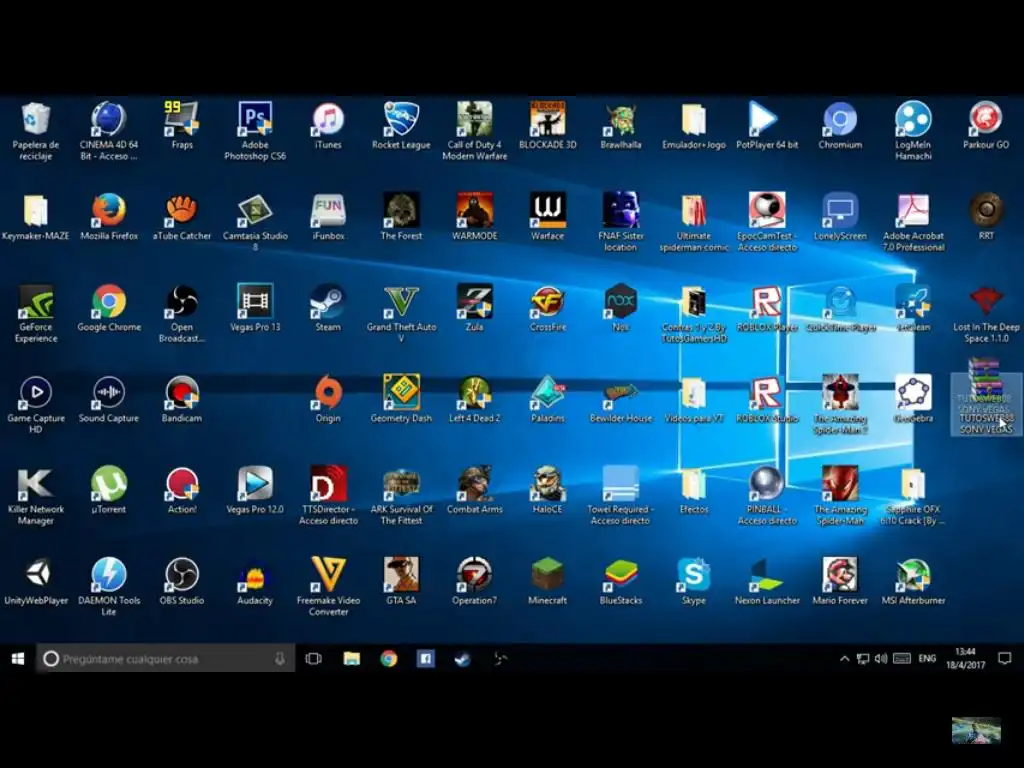Select the Steam desktop icon
This screenshot has width=1024, height=768.
tap(328, 302)
